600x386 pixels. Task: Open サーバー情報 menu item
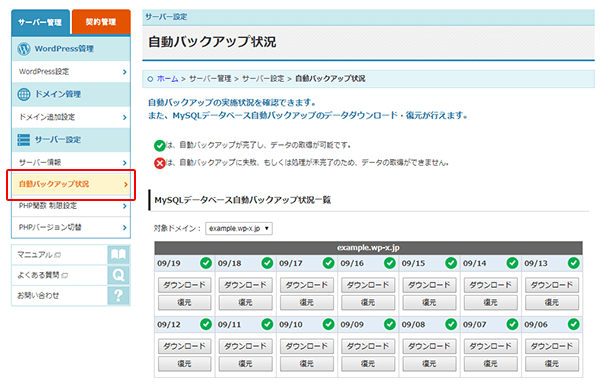(71, 162)
